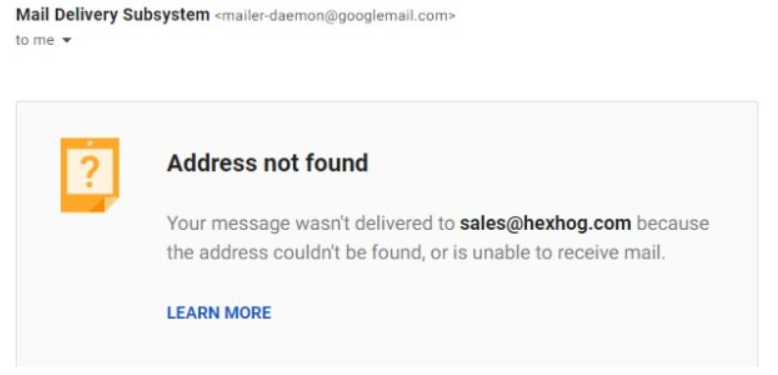This screenshot has height=375, width=778.
Task: Expand recipient details arrow beside "to me"
Action: tap(67, 41)
